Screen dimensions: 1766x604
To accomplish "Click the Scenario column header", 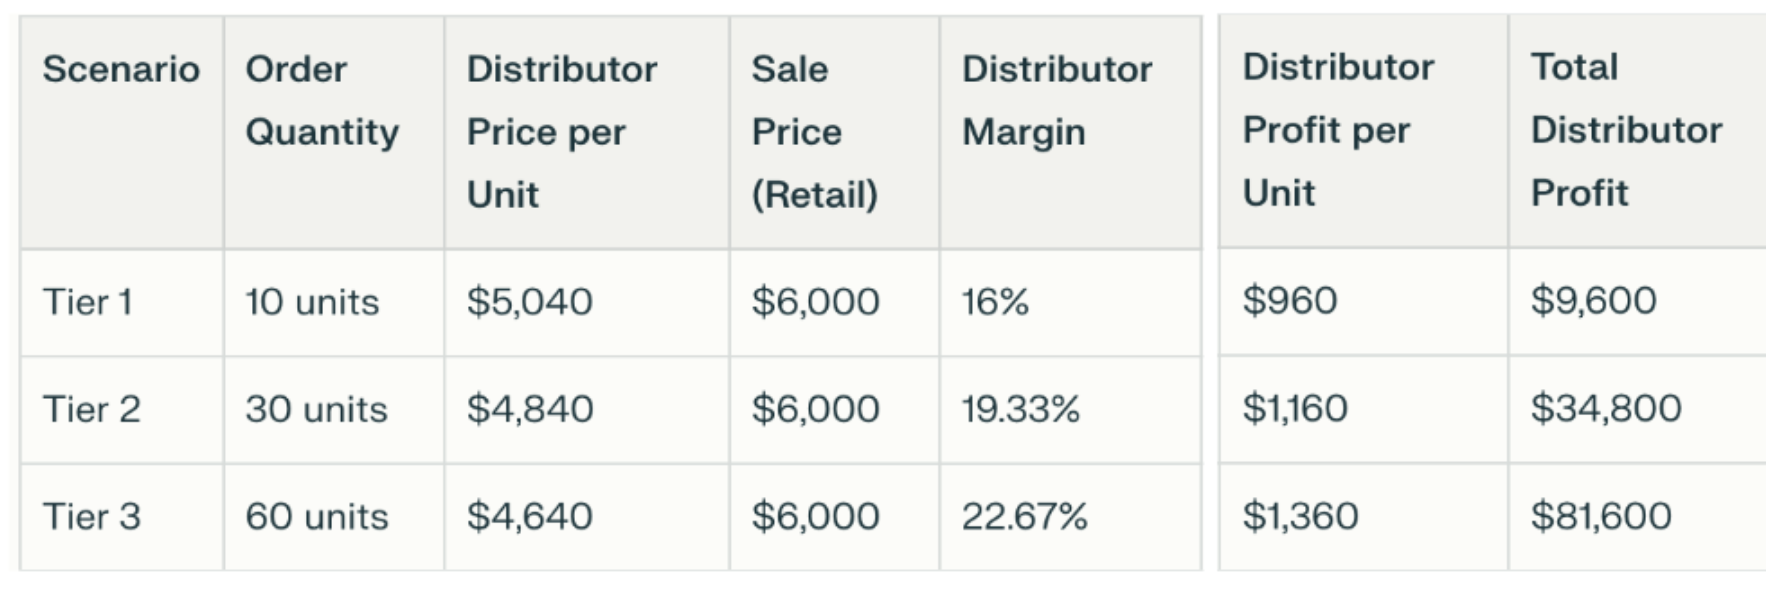I will click(121, 69).
